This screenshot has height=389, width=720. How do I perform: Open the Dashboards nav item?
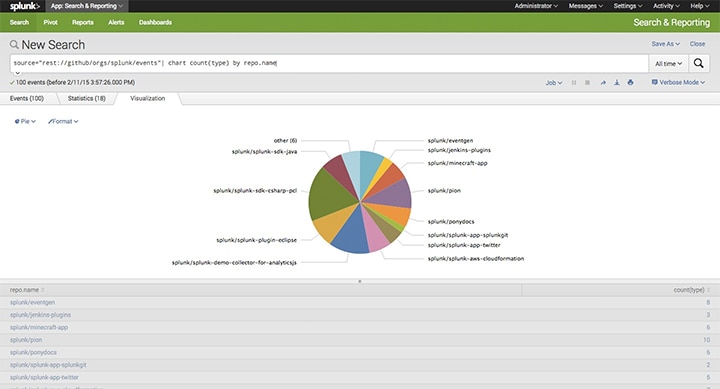155,23
